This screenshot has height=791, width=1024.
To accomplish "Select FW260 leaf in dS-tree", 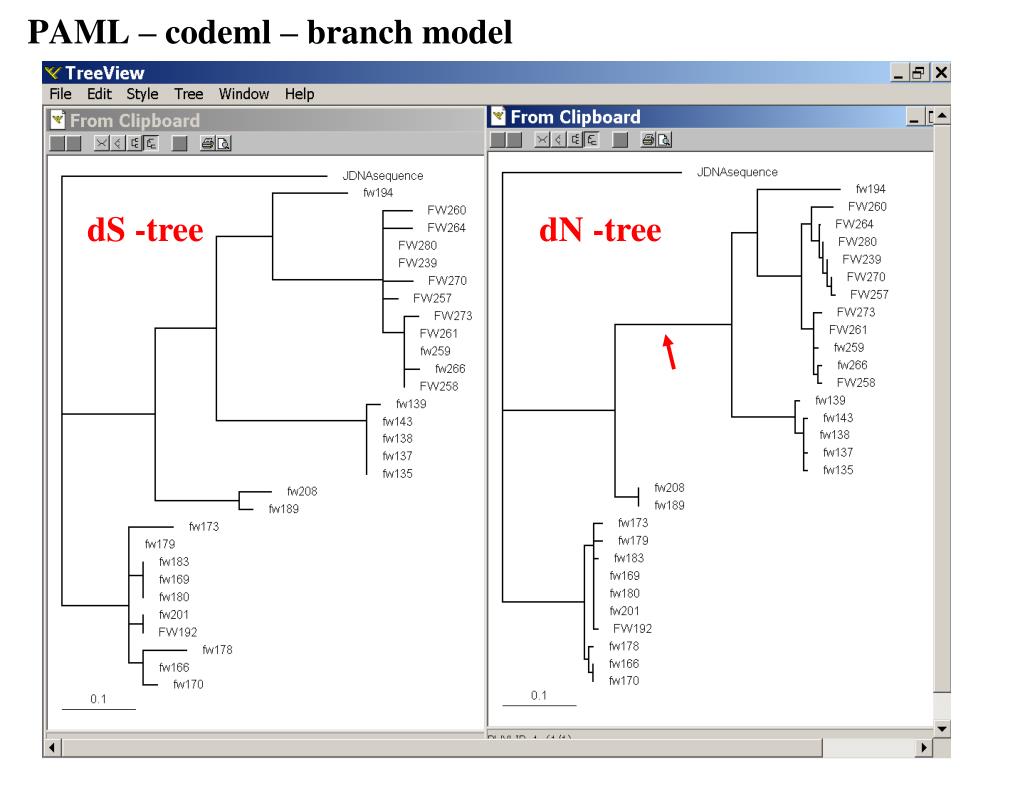I will (447, 210).
